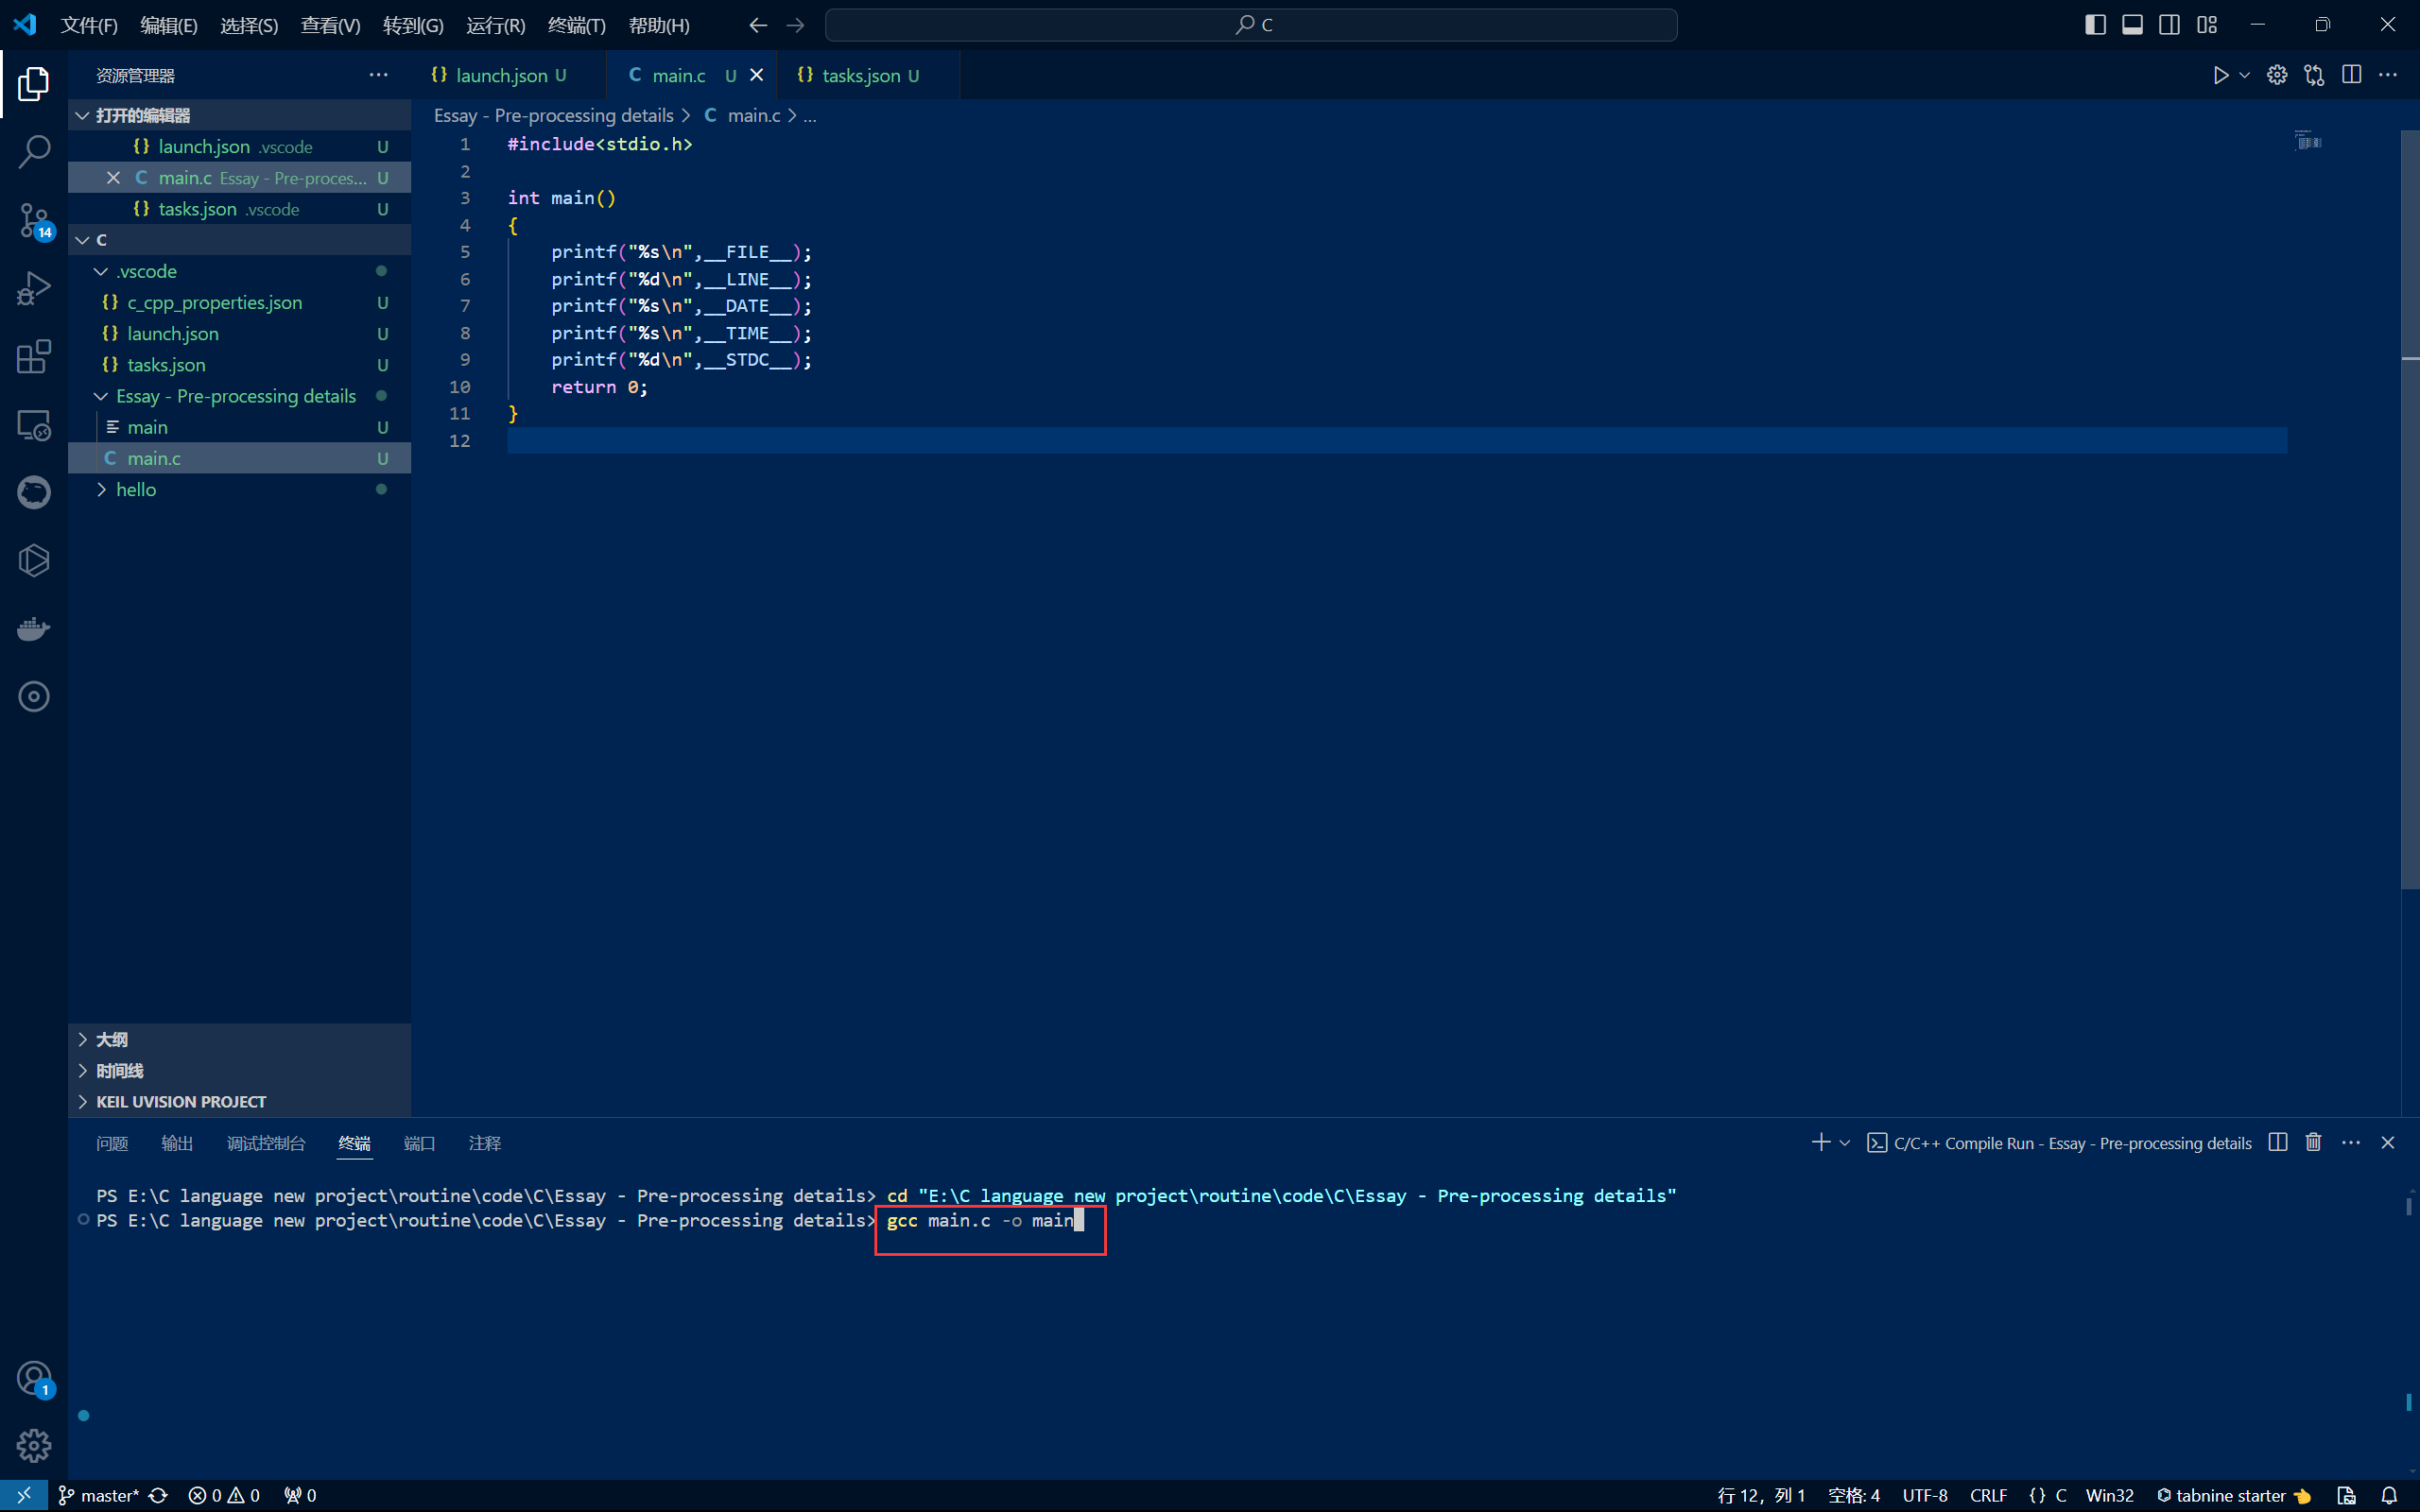Image resolution: width=2420 pixels, height=1512 pixels.
Task: Expand the hello folder
Action: tap(101, 489)
